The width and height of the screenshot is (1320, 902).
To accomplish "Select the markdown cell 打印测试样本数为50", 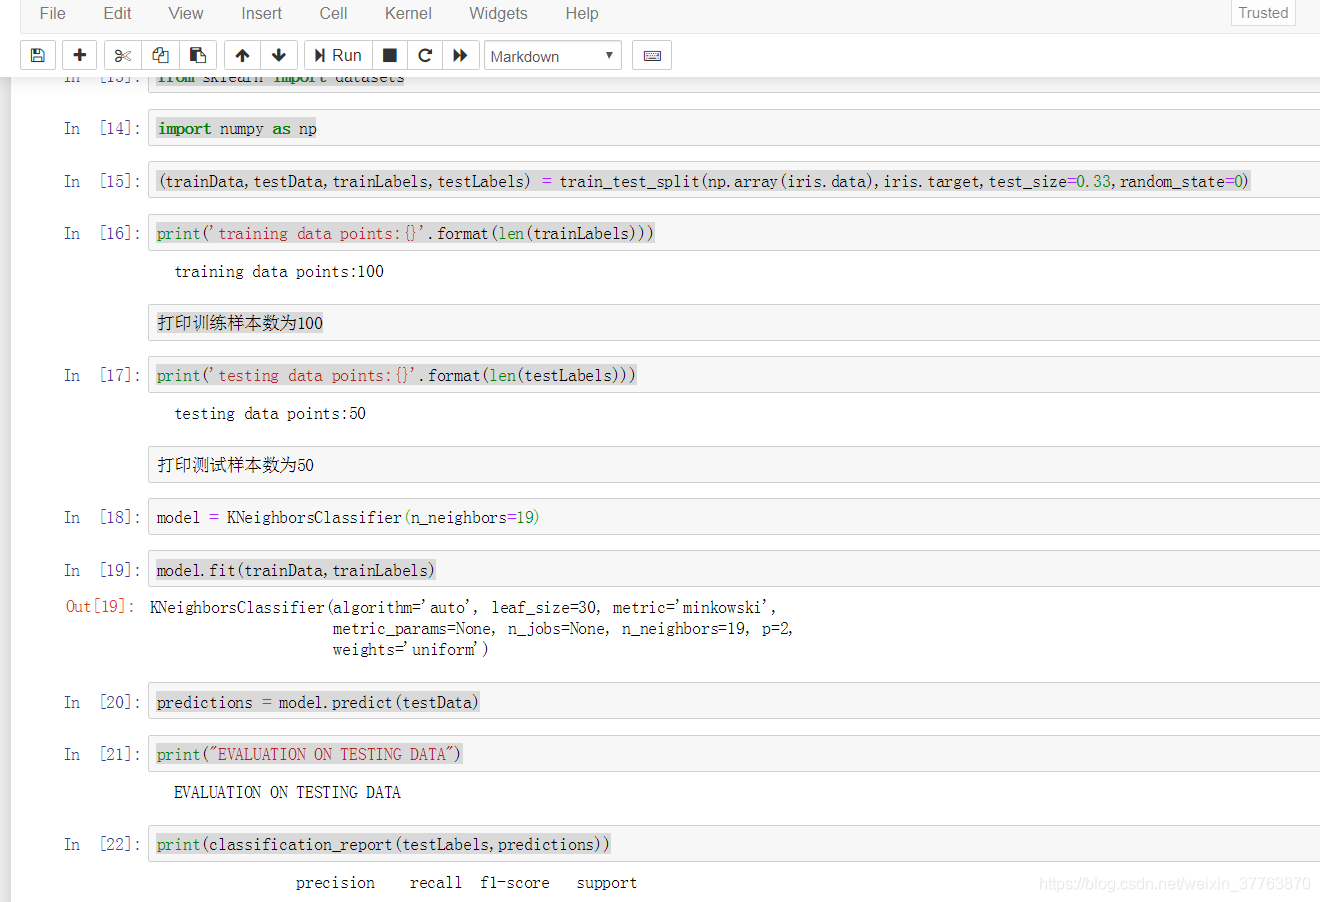I will pos(734,465).
